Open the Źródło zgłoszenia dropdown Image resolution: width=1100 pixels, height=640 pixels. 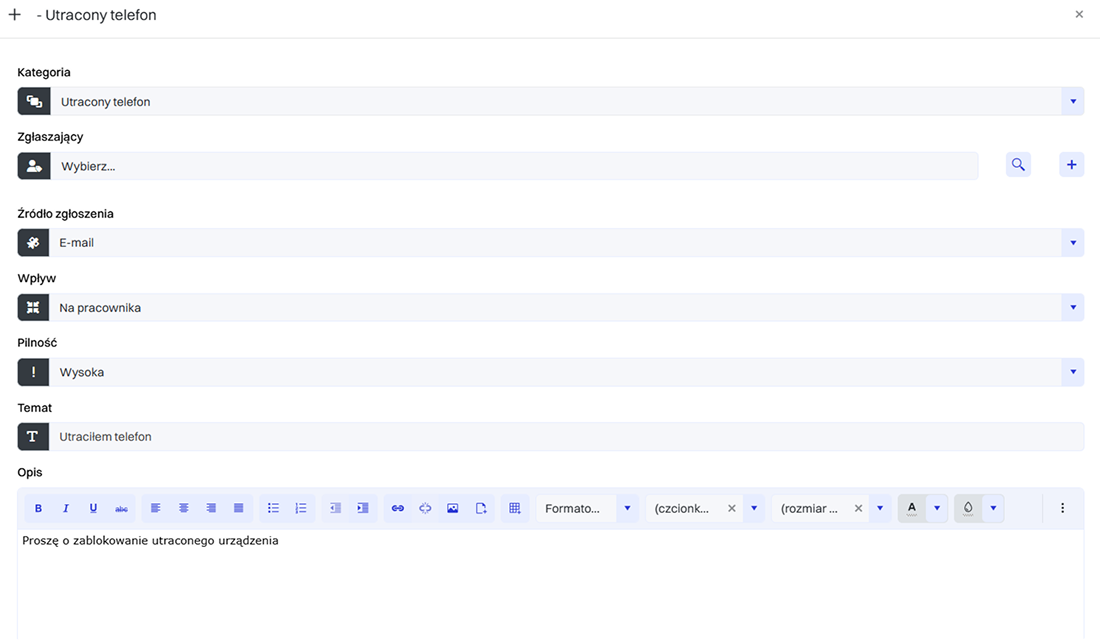click(x=1072, y=243)
